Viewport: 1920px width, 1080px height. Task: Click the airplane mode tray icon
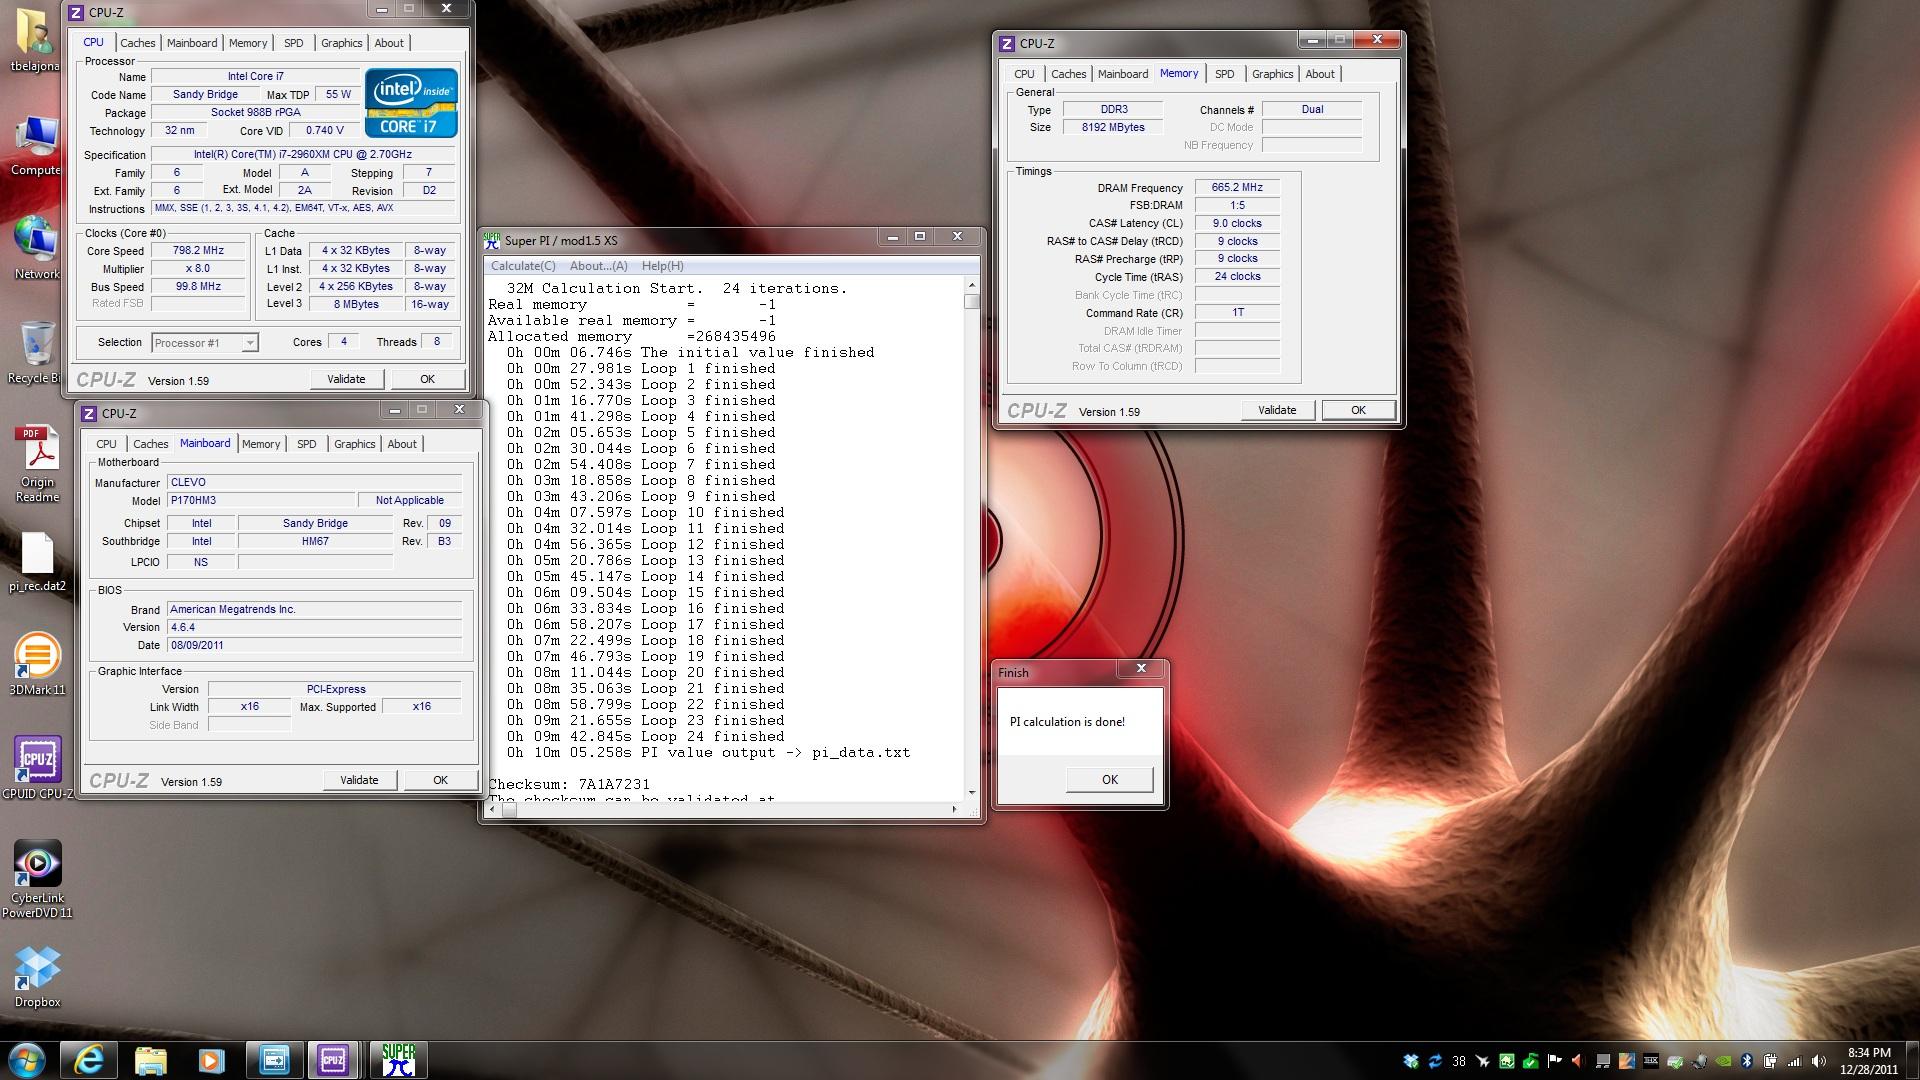click(x=1482, y=1061)
